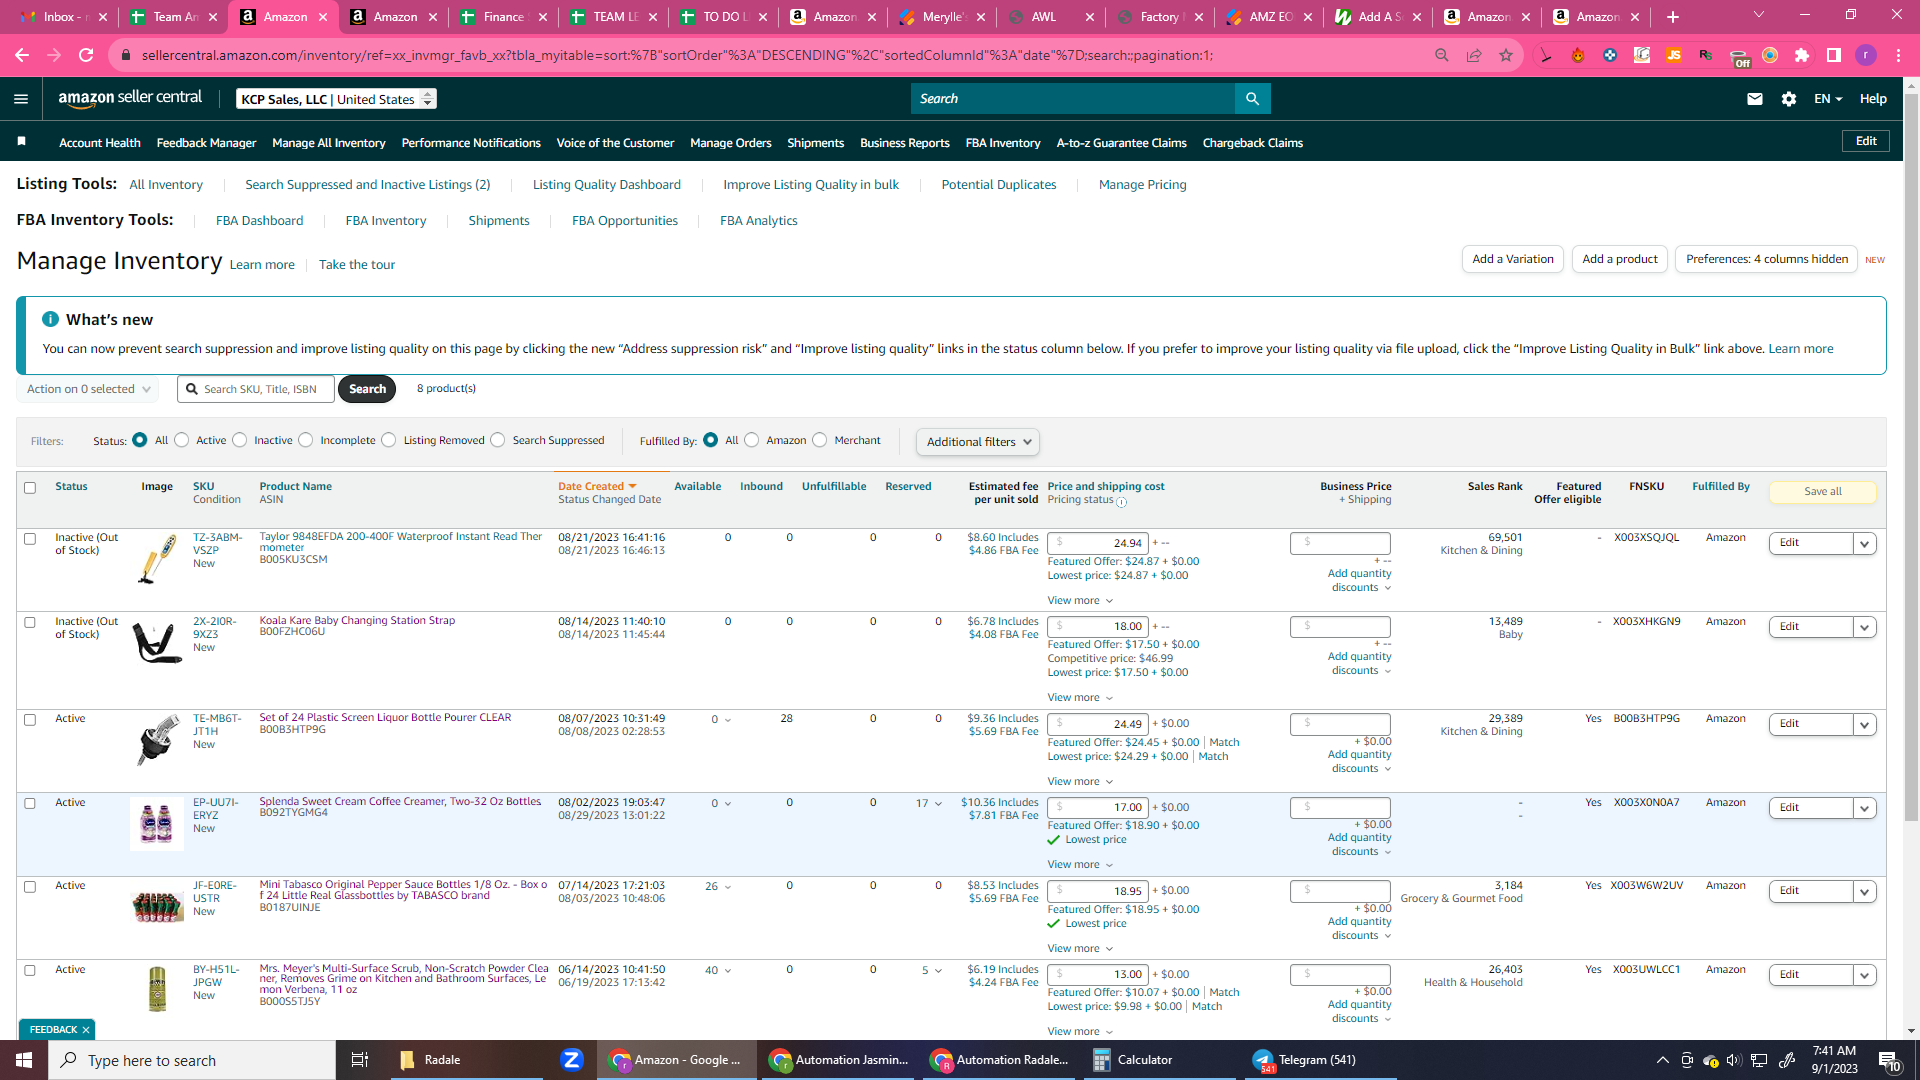Toggle the select-all checkbox in table header

click(x=30, y=488)
